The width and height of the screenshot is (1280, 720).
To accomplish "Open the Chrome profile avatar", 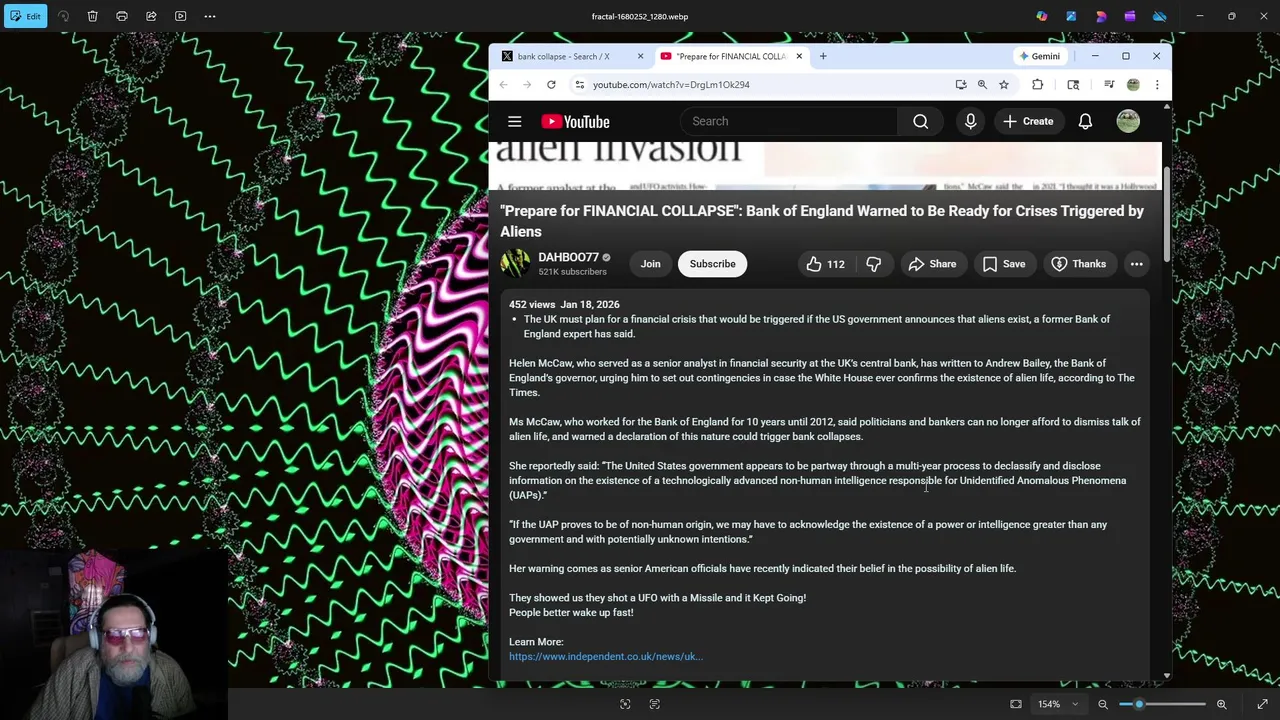I will (x=1133, y=85).
